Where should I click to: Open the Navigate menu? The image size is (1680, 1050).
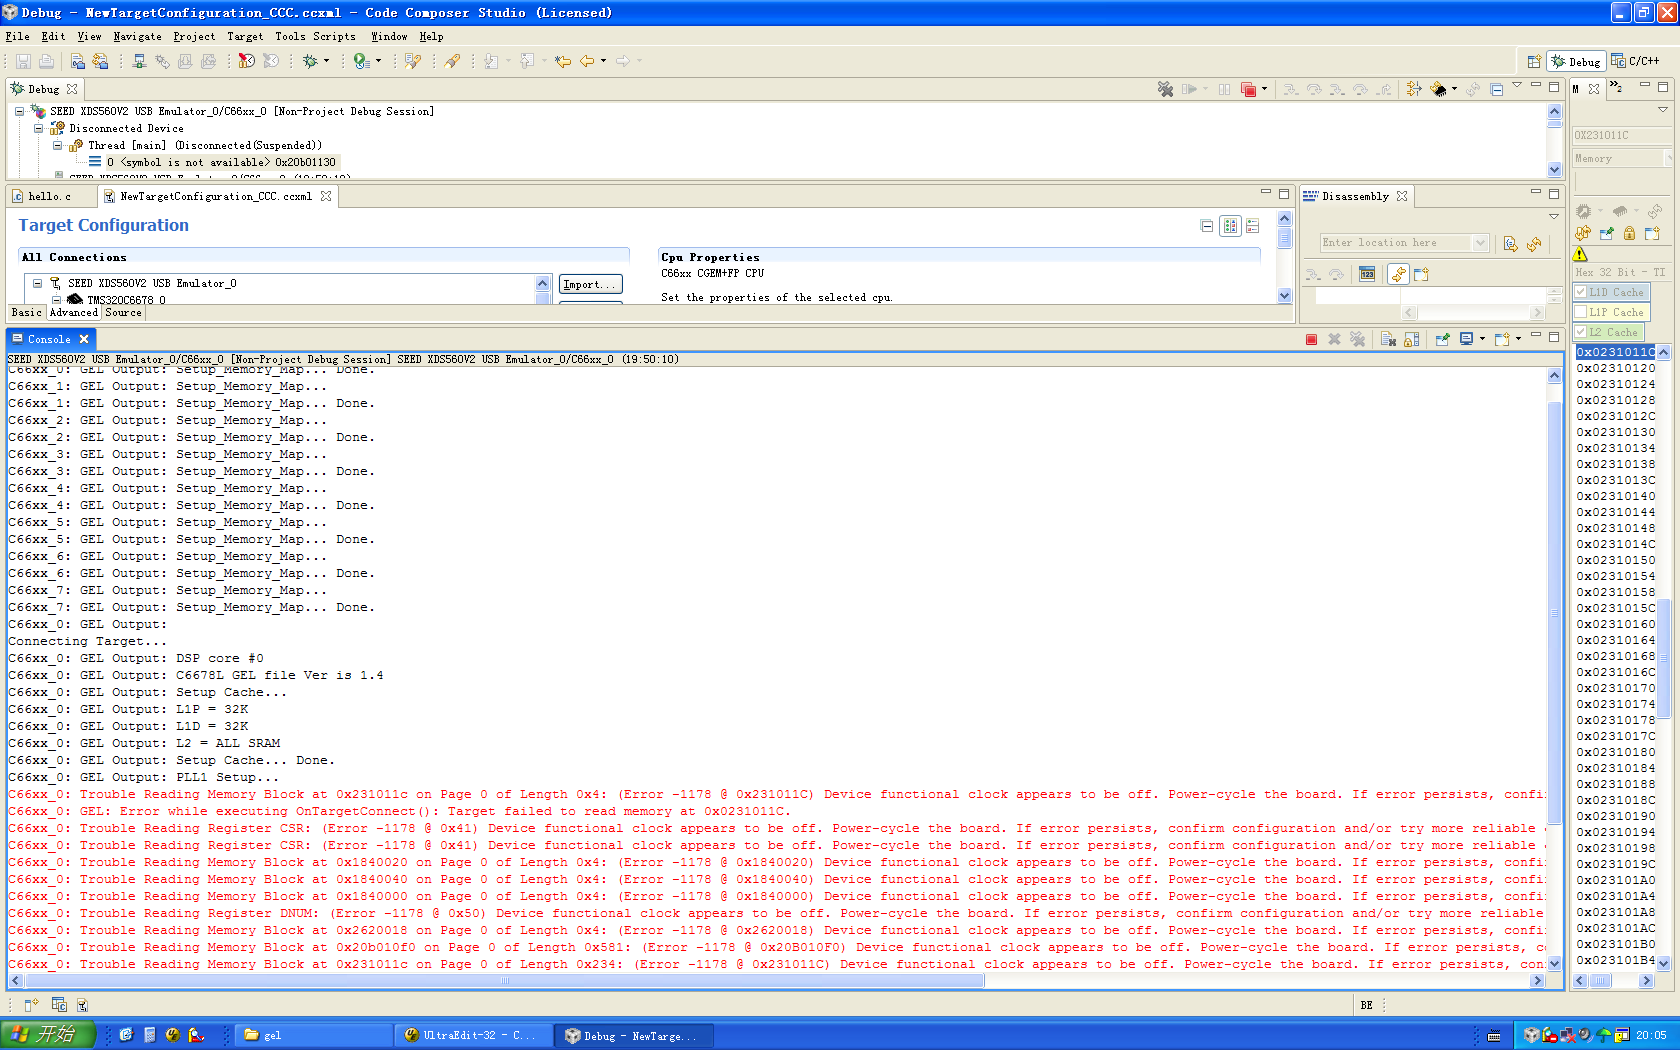[137, 36]
